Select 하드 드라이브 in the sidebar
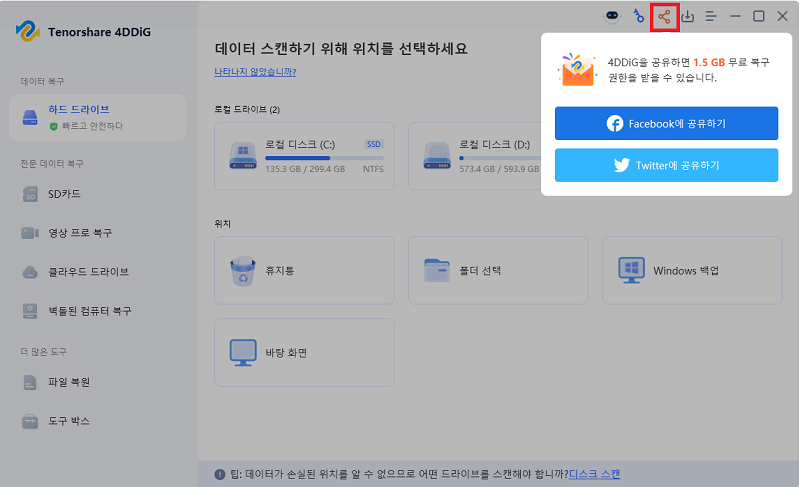The image size is (799, 487). pyautogui.click(x=97, y=118)
